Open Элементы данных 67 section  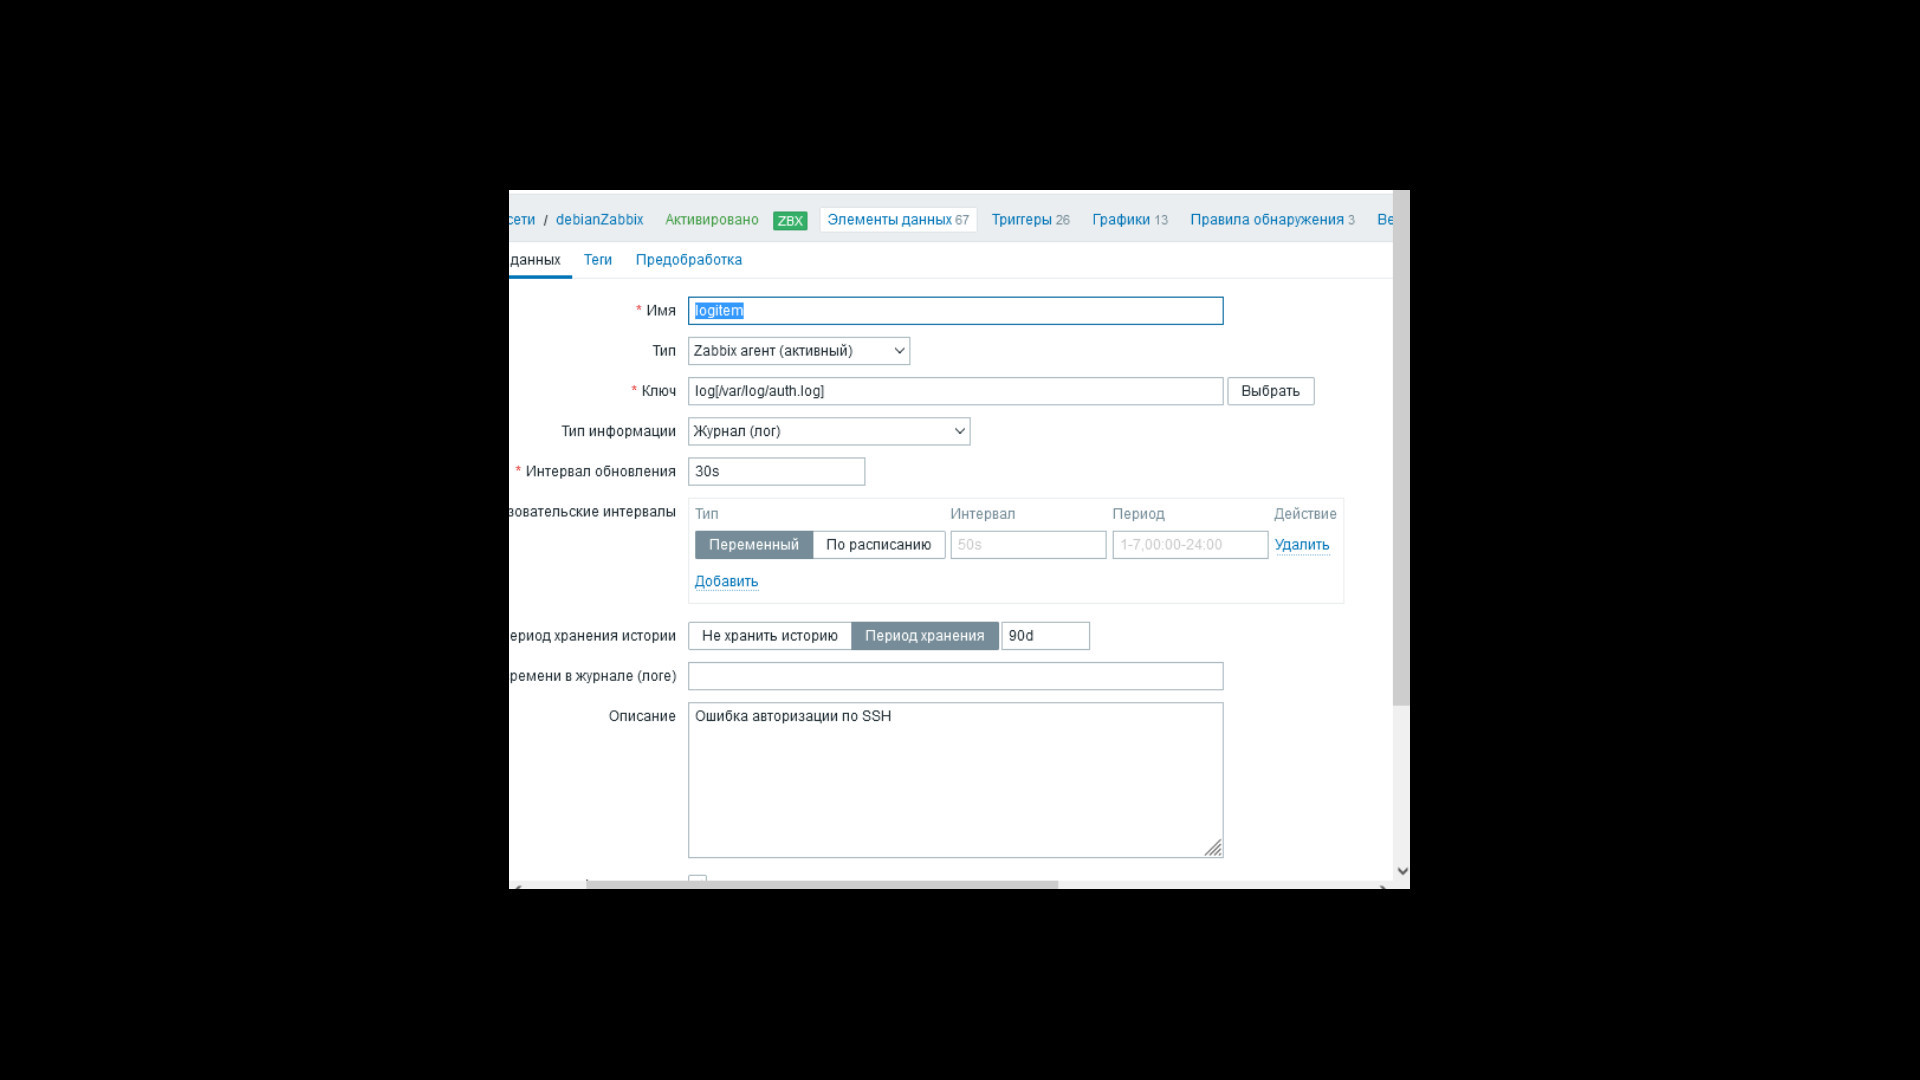coord(897,220)
